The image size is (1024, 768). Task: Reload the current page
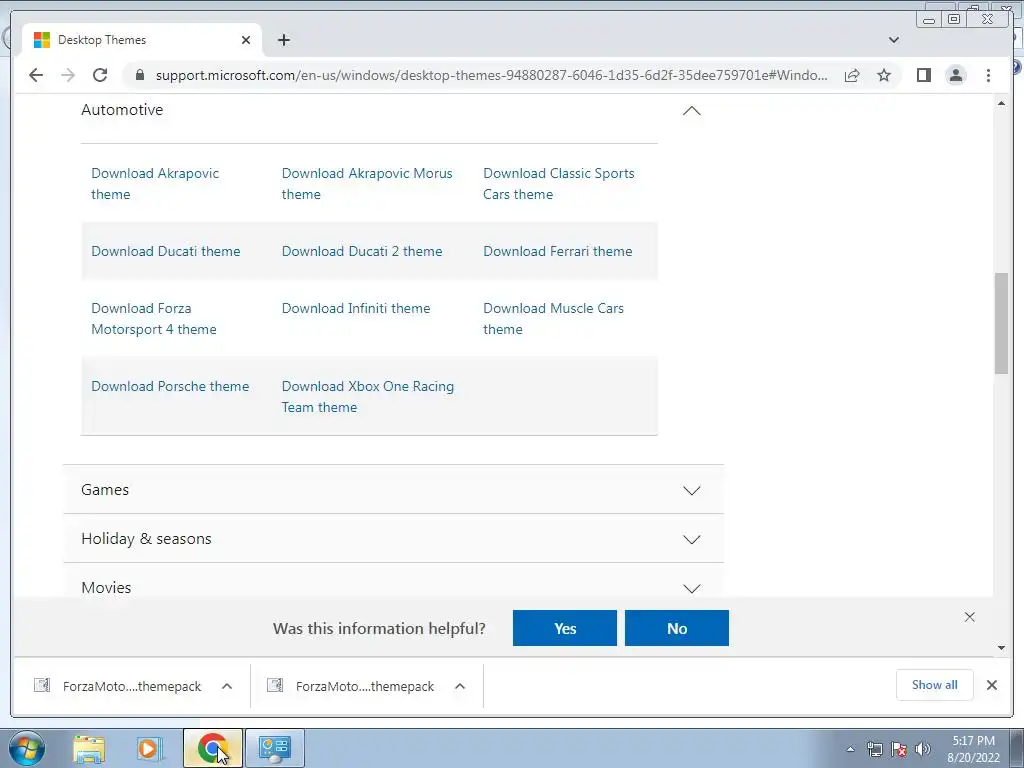[x=100, y=75]
